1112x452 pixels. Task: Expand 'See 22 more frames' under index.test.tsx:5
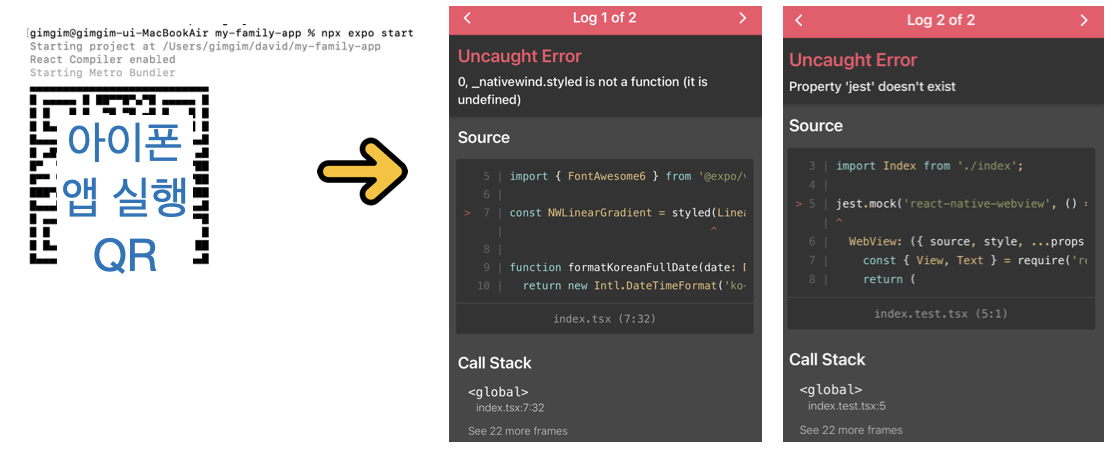tap(851, 430)
